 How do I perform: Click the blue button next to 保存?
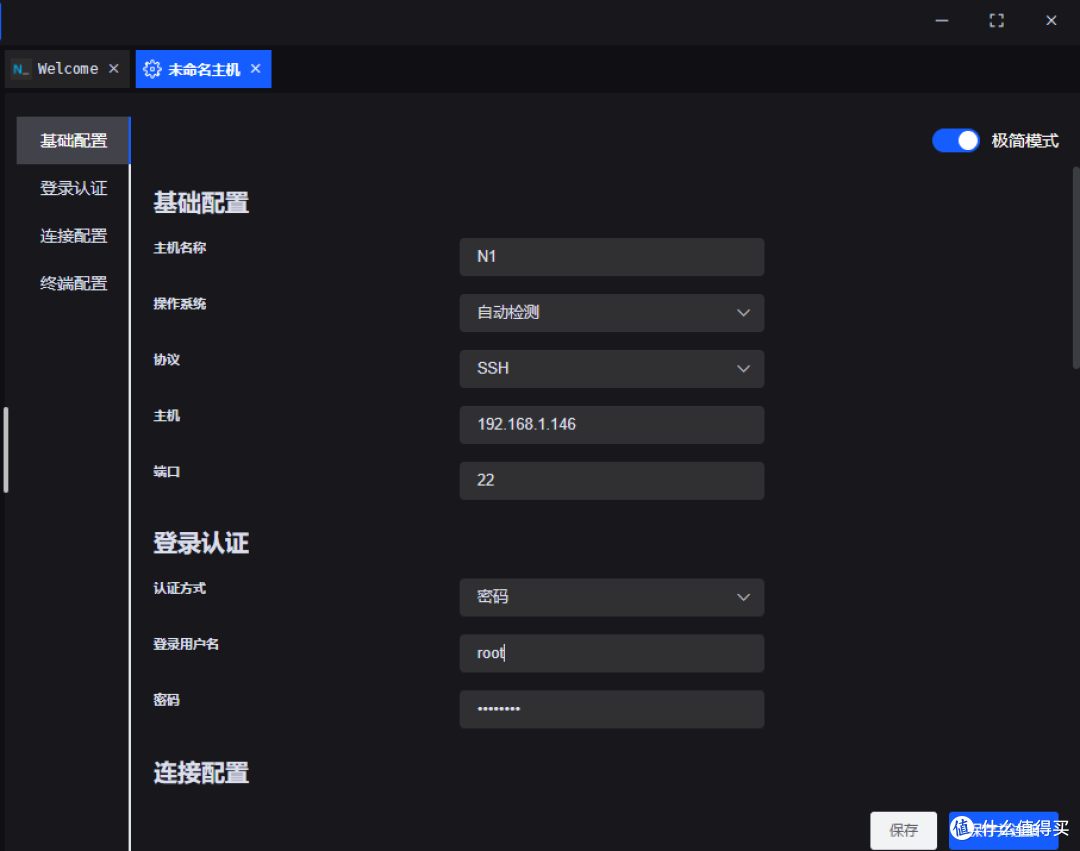point(1004,830)
